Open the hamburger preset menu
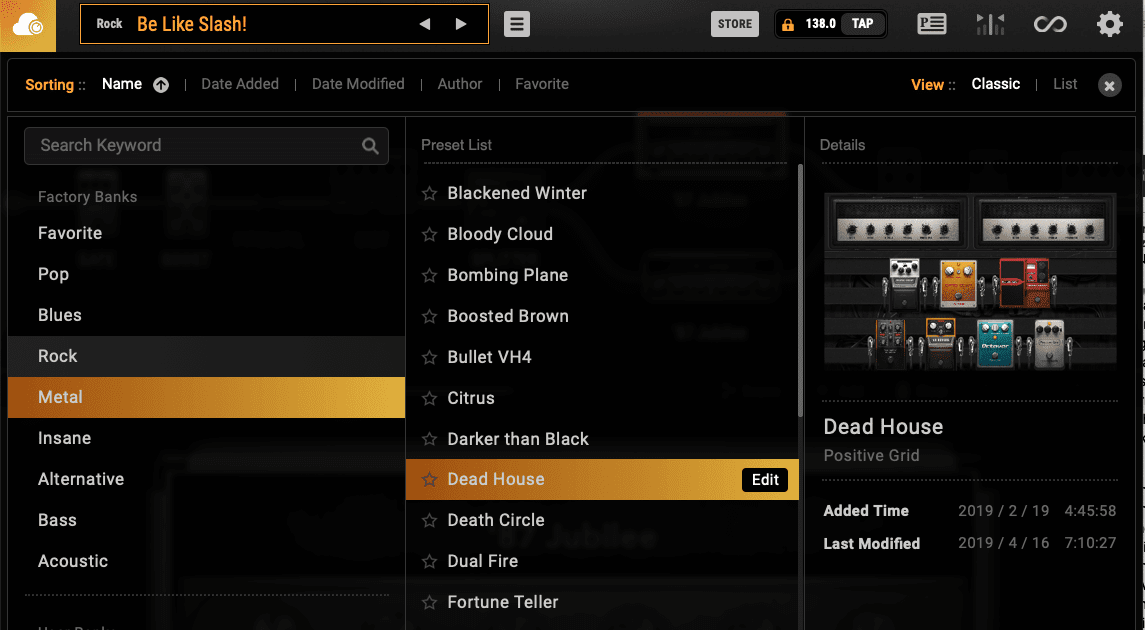 click(516, 24)
